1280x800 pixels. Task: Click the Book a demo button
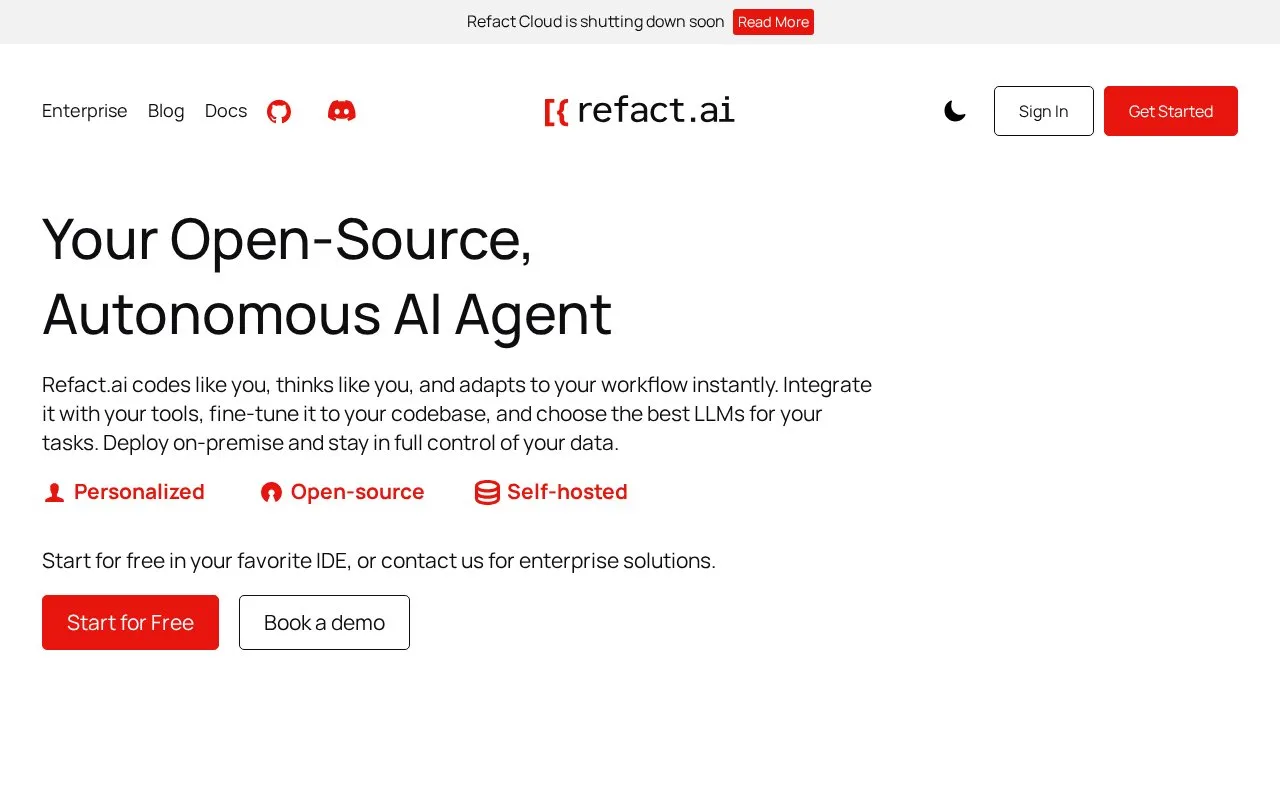click(x=324, y=622)
